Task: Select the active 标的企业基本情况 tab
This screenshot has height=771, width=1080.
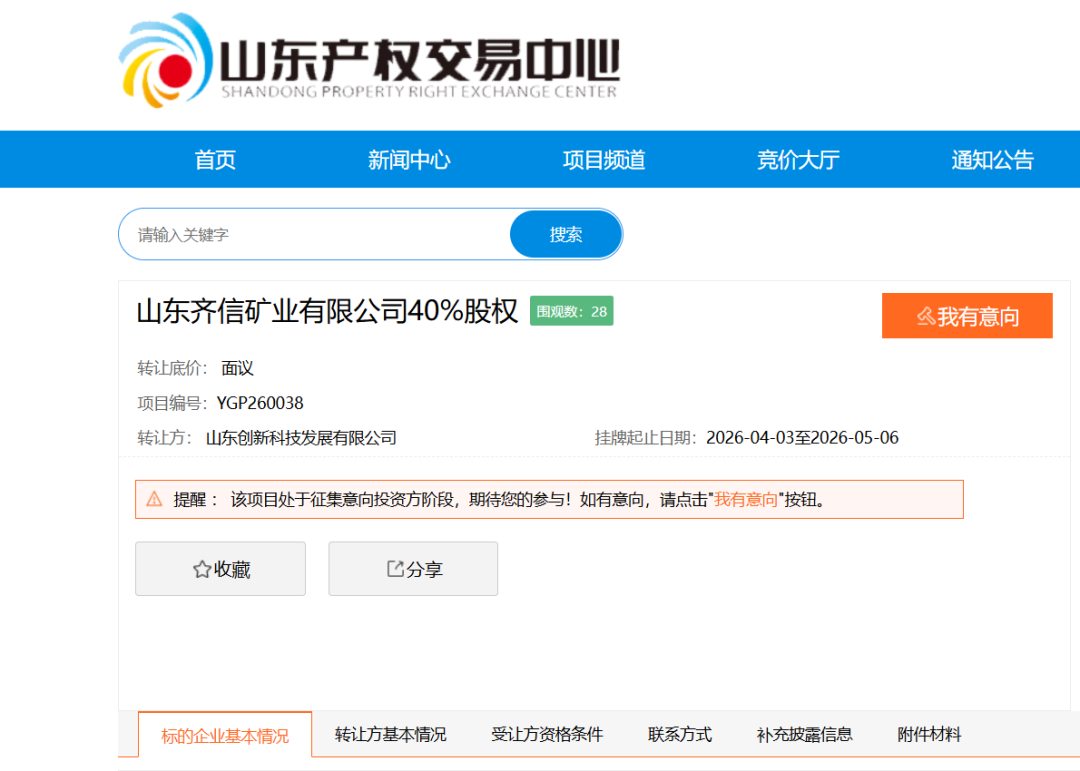Action: pos(224,734)
